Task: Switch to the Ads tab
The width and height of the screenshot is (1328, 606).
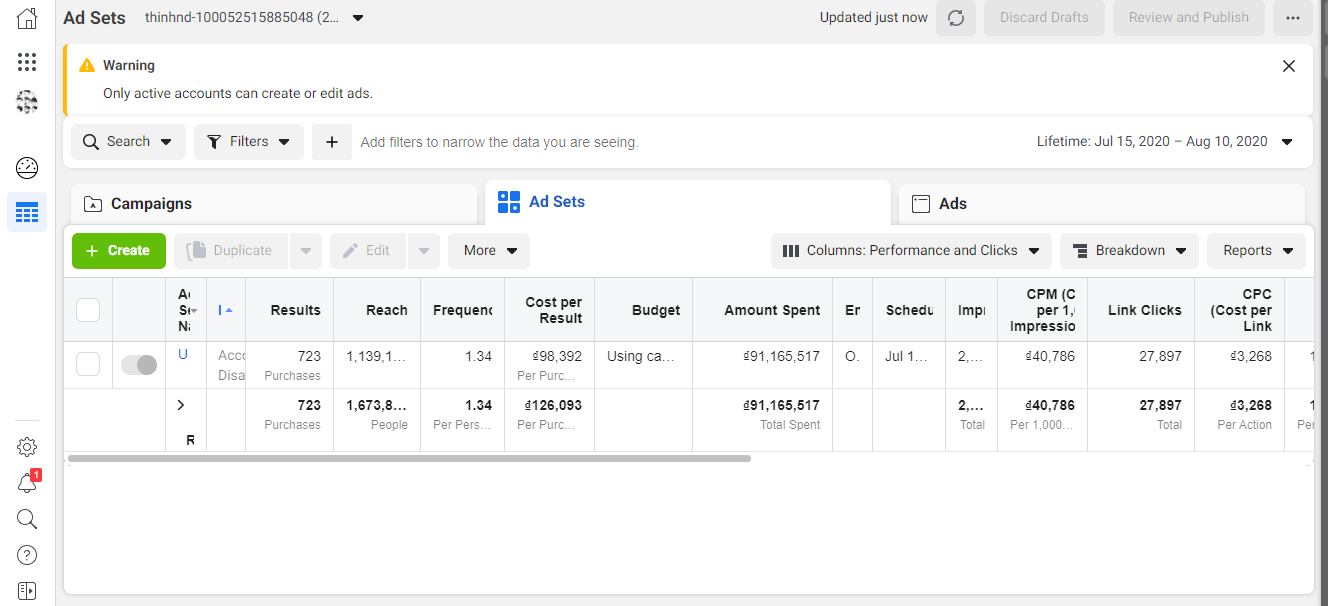Action: pyautogui.click(x=1101, y=204)
